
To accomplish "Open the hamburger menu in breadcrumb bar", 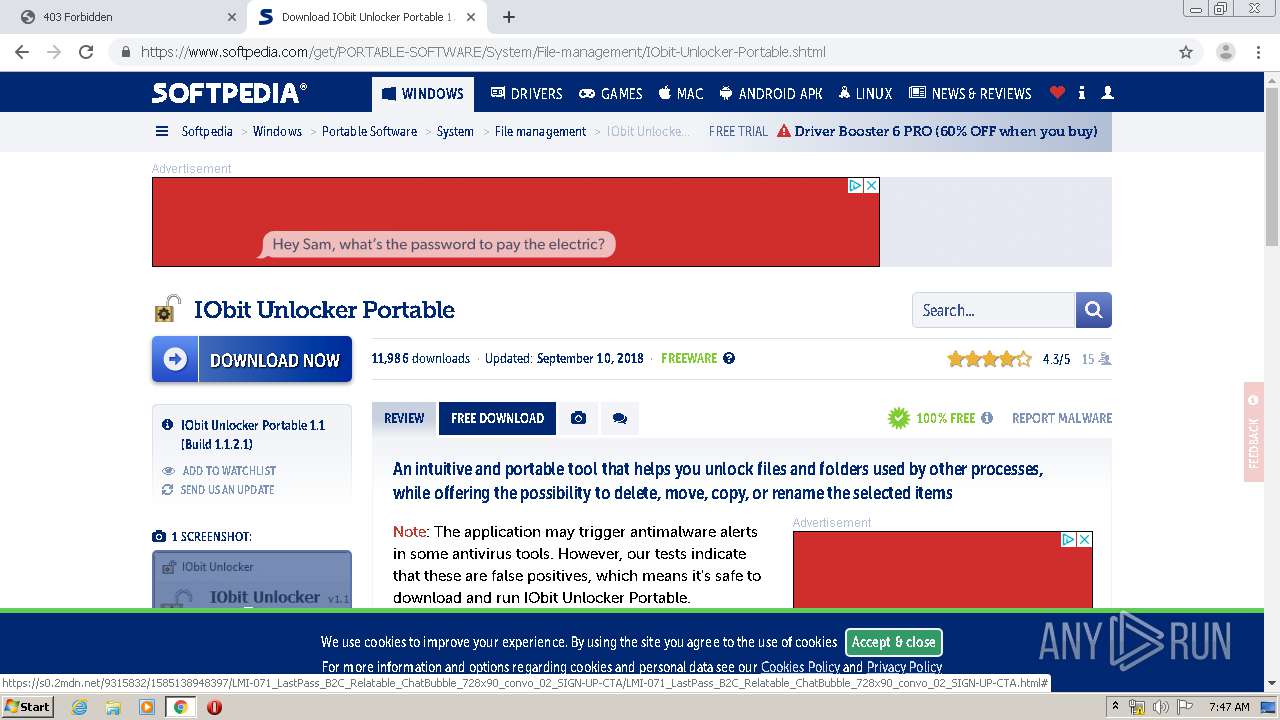I will (x=162, y=131).
